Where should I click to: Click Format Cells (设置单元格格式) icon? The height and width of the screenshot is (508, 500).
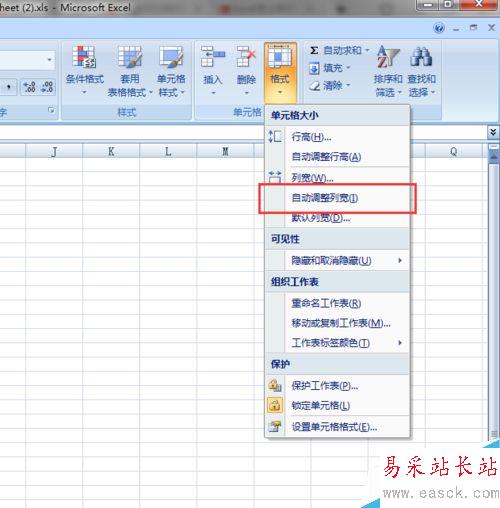[275, 426]
